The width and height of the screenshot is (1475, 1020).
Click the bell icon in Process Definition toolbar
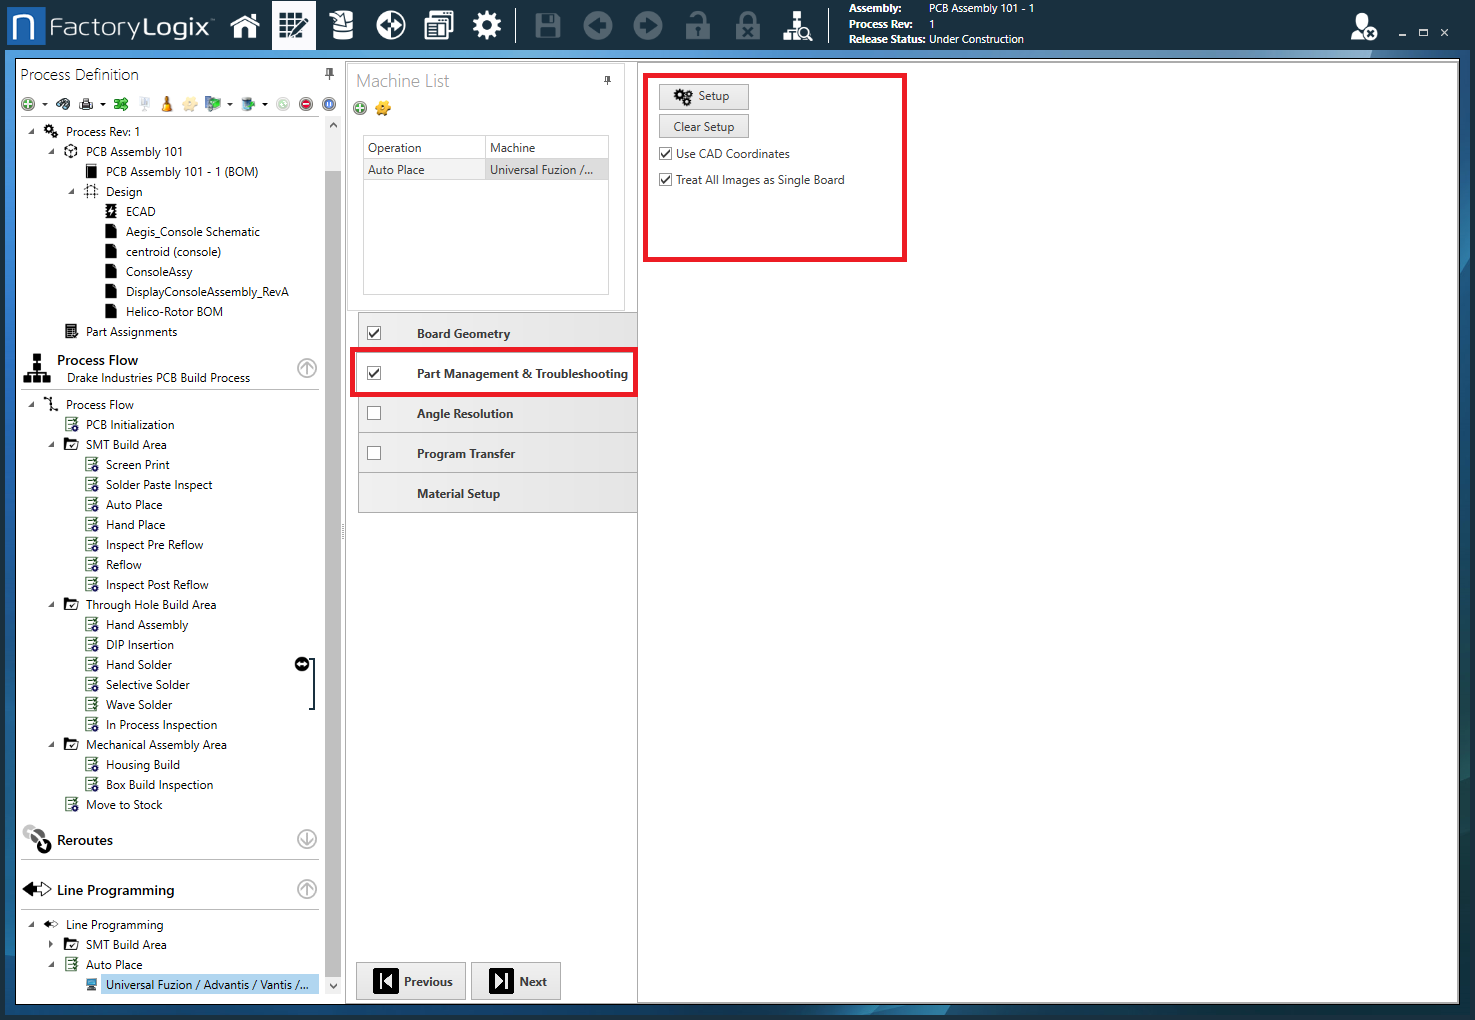click(165, 103)
